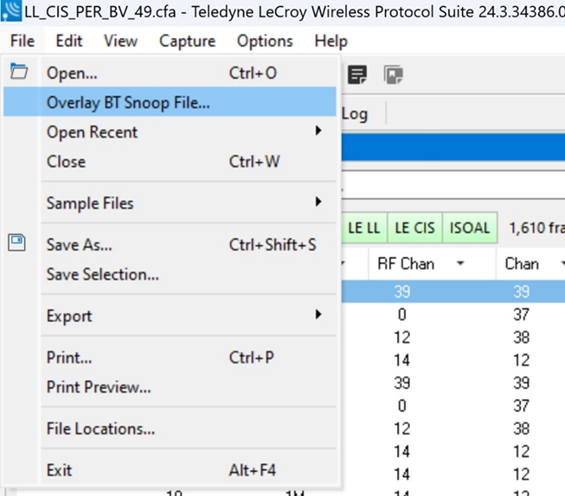Choose Save As... from the File menu
565x496 pixels.
pos(170,245)
